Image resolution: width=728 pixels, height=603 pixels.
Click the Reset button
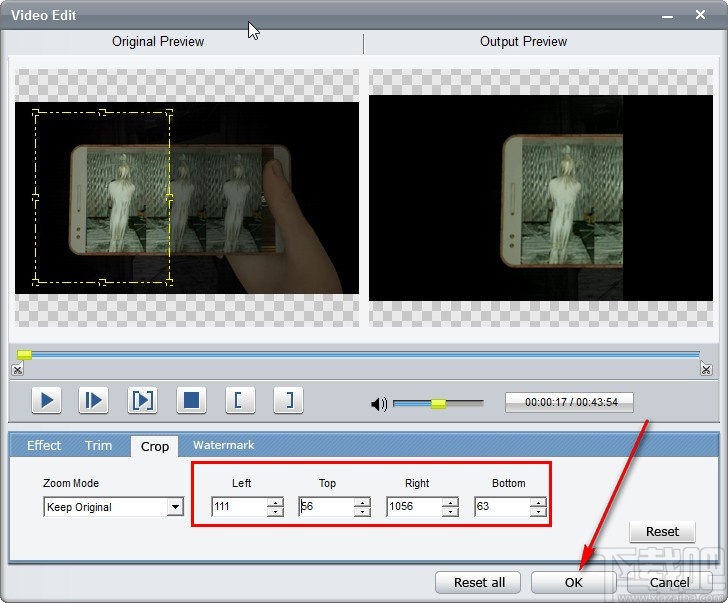pyautogui.click(x=662, y=532)
